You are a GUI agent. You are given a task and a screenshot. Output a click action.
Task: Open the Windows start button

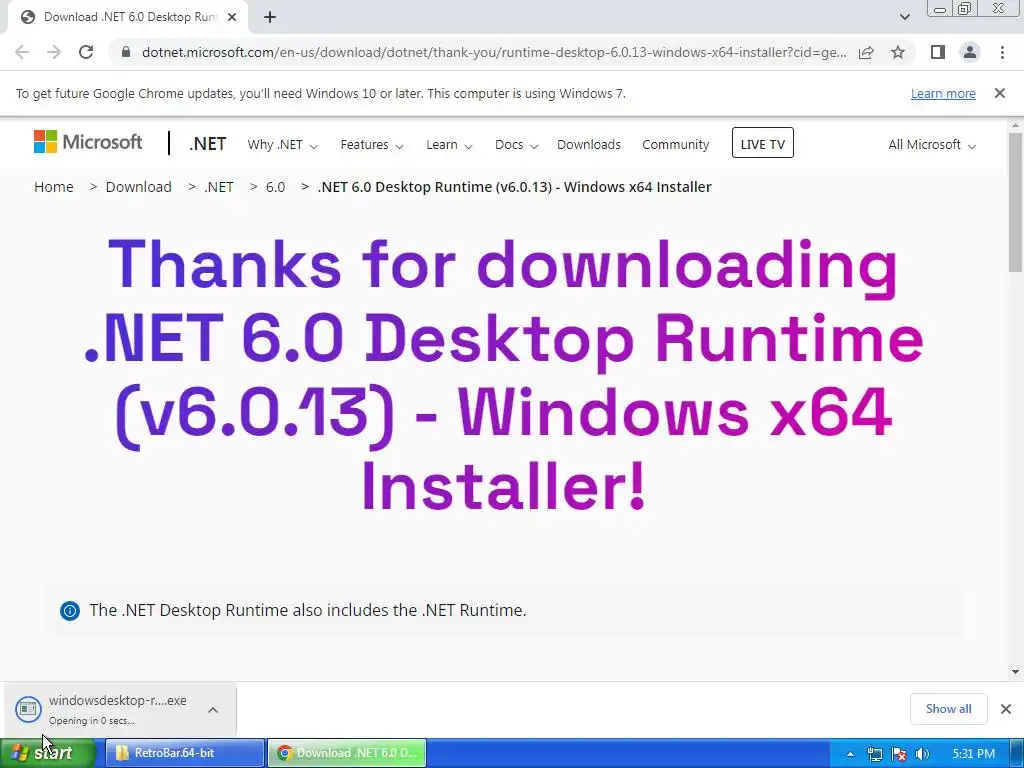tap(47, 753)
